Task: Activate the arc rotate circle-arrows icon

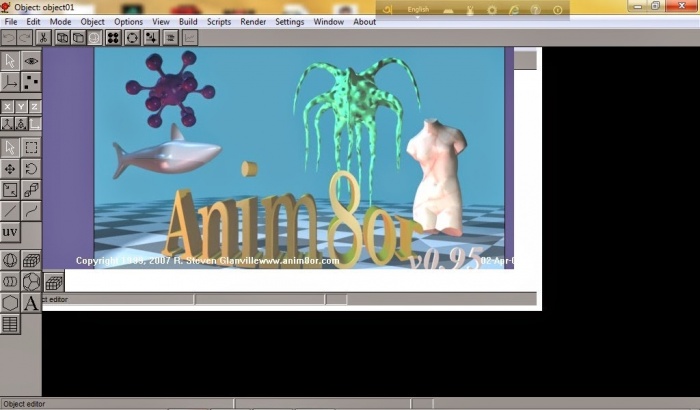Action: tap(132, 38)
